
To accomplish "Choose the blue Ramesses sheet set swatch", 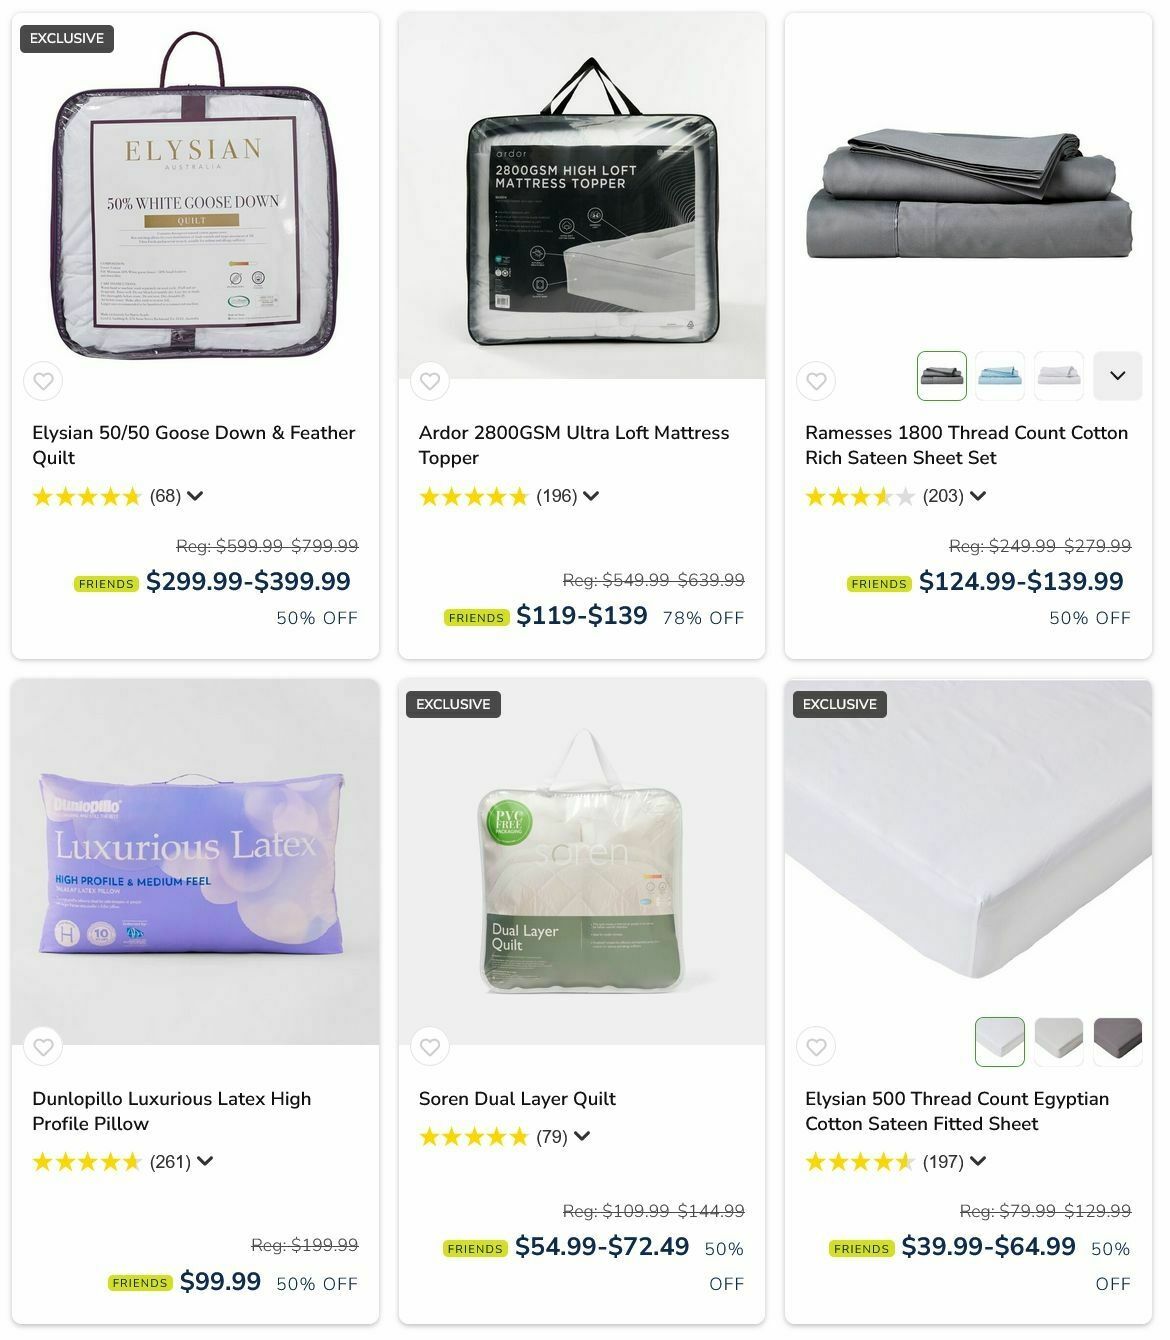I will pyautogui.click(x=1000, y=376).
